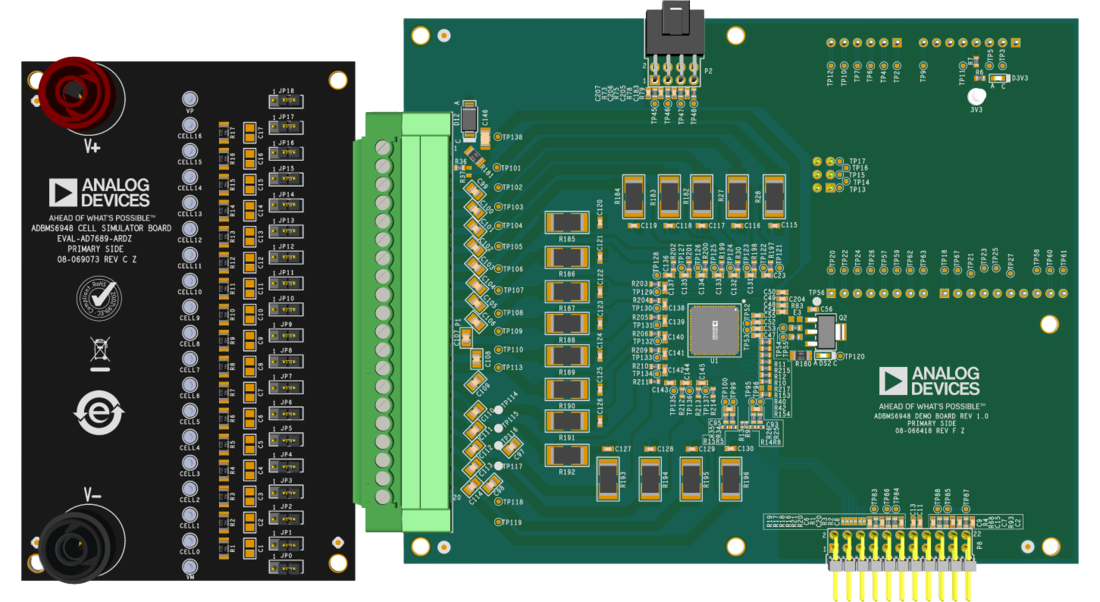
Task: Click the Analog Devices logo on green board
Action: 929,381
